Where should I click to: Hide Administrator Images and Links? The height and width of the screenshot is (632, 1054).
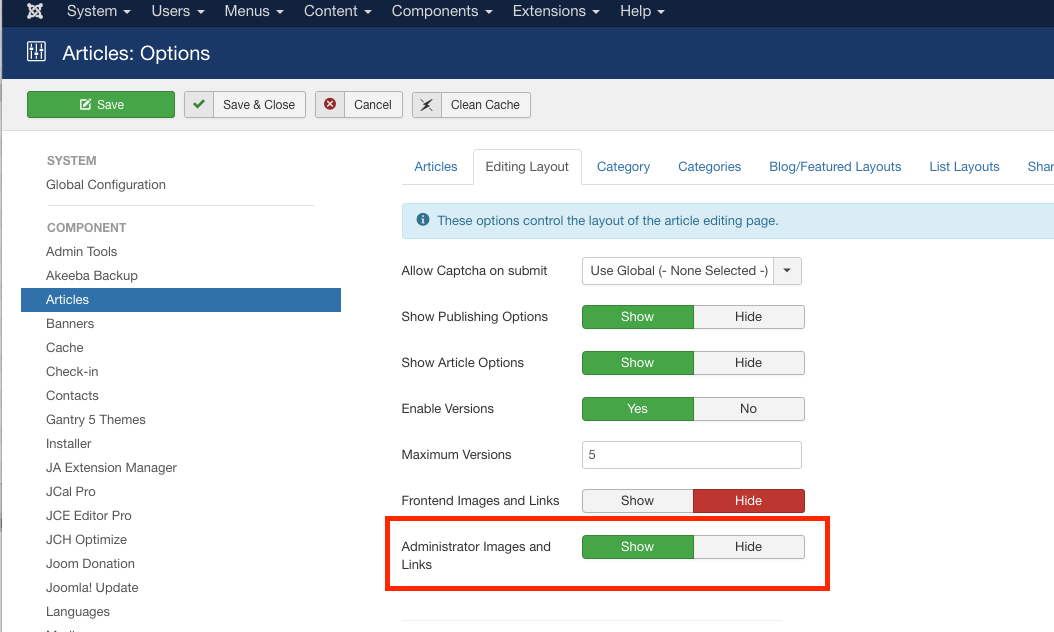tap(748, 547)
